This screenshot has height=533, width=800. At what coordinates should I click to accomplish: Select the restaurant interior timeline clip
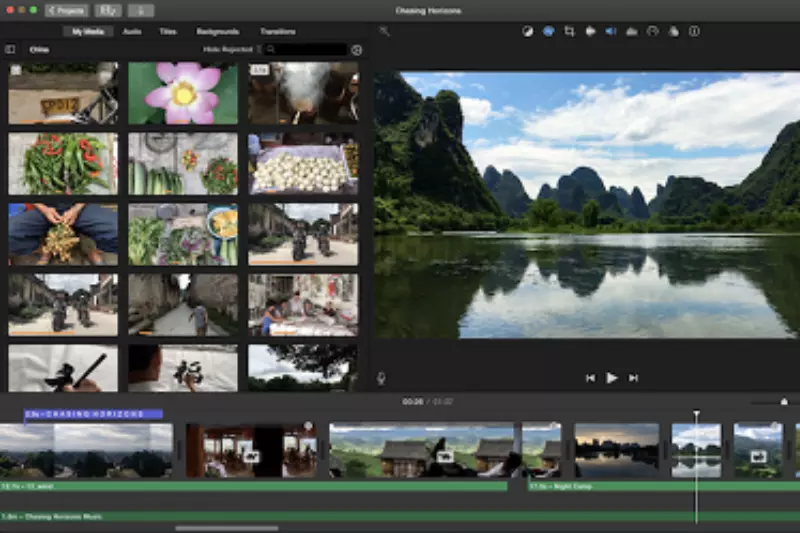252,450
